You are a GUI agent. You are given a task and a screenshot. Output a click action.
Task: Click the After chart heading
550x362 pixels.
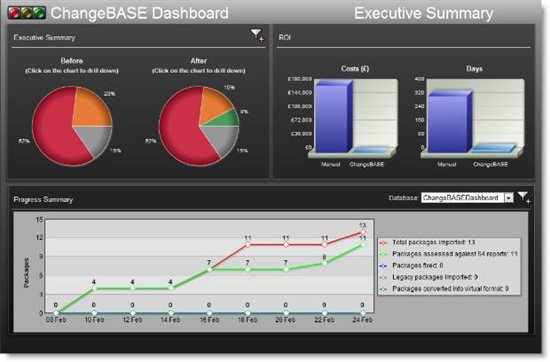pos(199,61)
